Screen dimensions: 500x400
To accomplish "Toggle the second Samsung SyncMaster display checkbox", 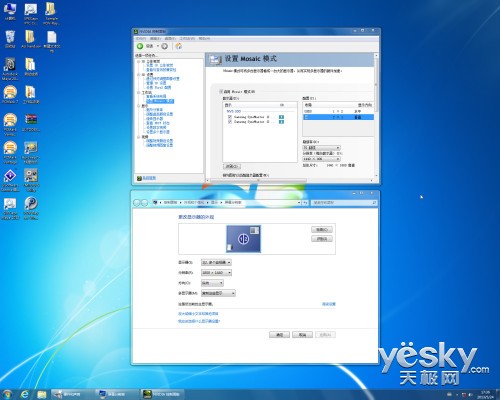I will pyautogui.click(x=230, y=122).
